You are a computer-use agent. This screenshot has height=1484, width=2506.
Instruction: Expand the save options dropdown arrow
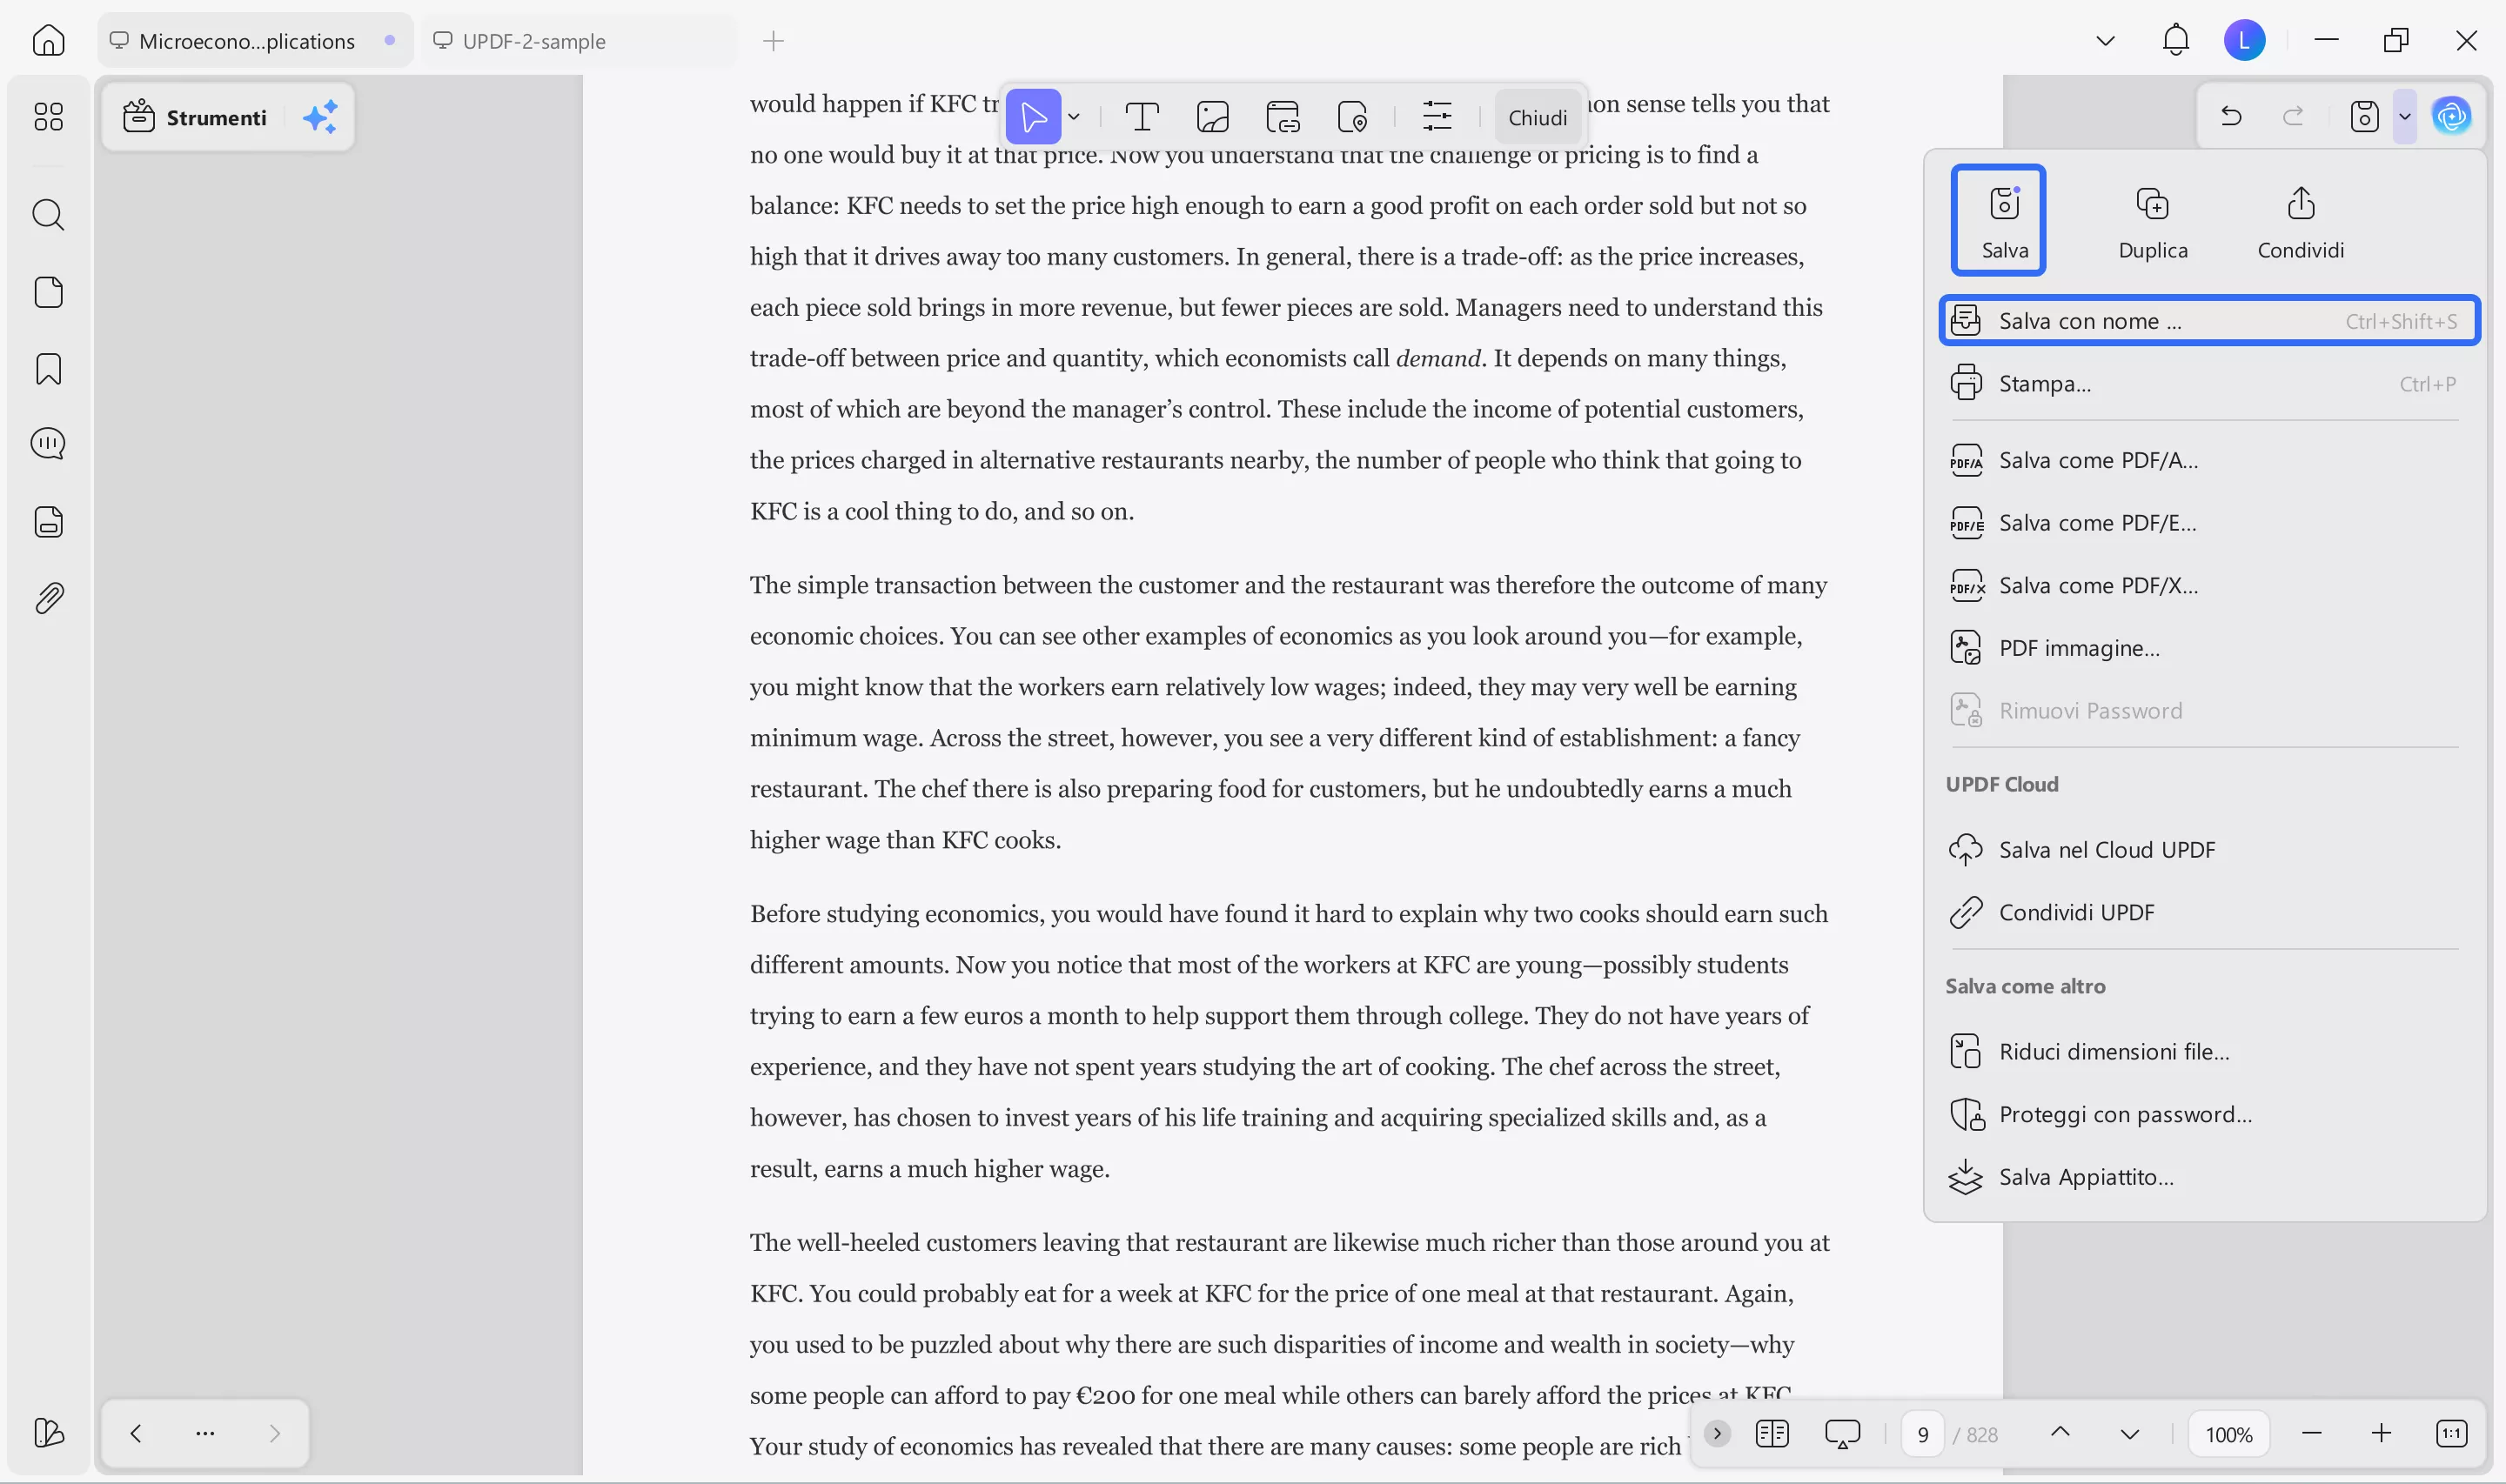coord(2404,116)
